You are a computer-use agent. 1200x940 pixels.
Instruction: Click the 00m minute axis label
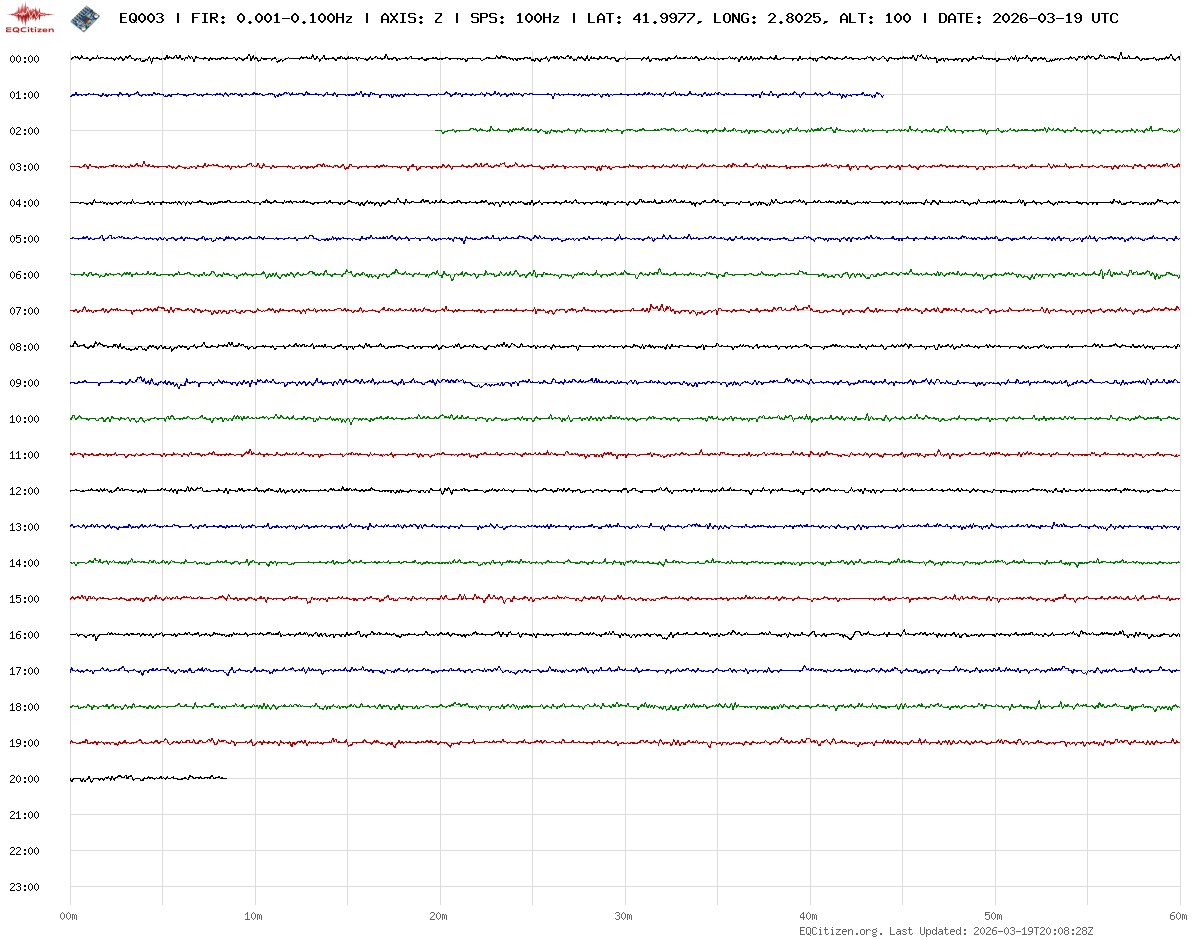click(69, 916)
